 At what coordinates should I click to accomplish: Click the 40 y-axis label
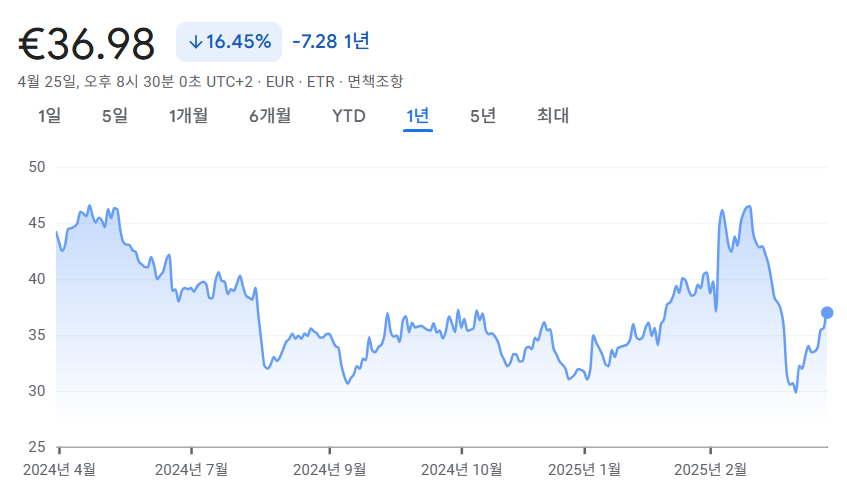37,279
